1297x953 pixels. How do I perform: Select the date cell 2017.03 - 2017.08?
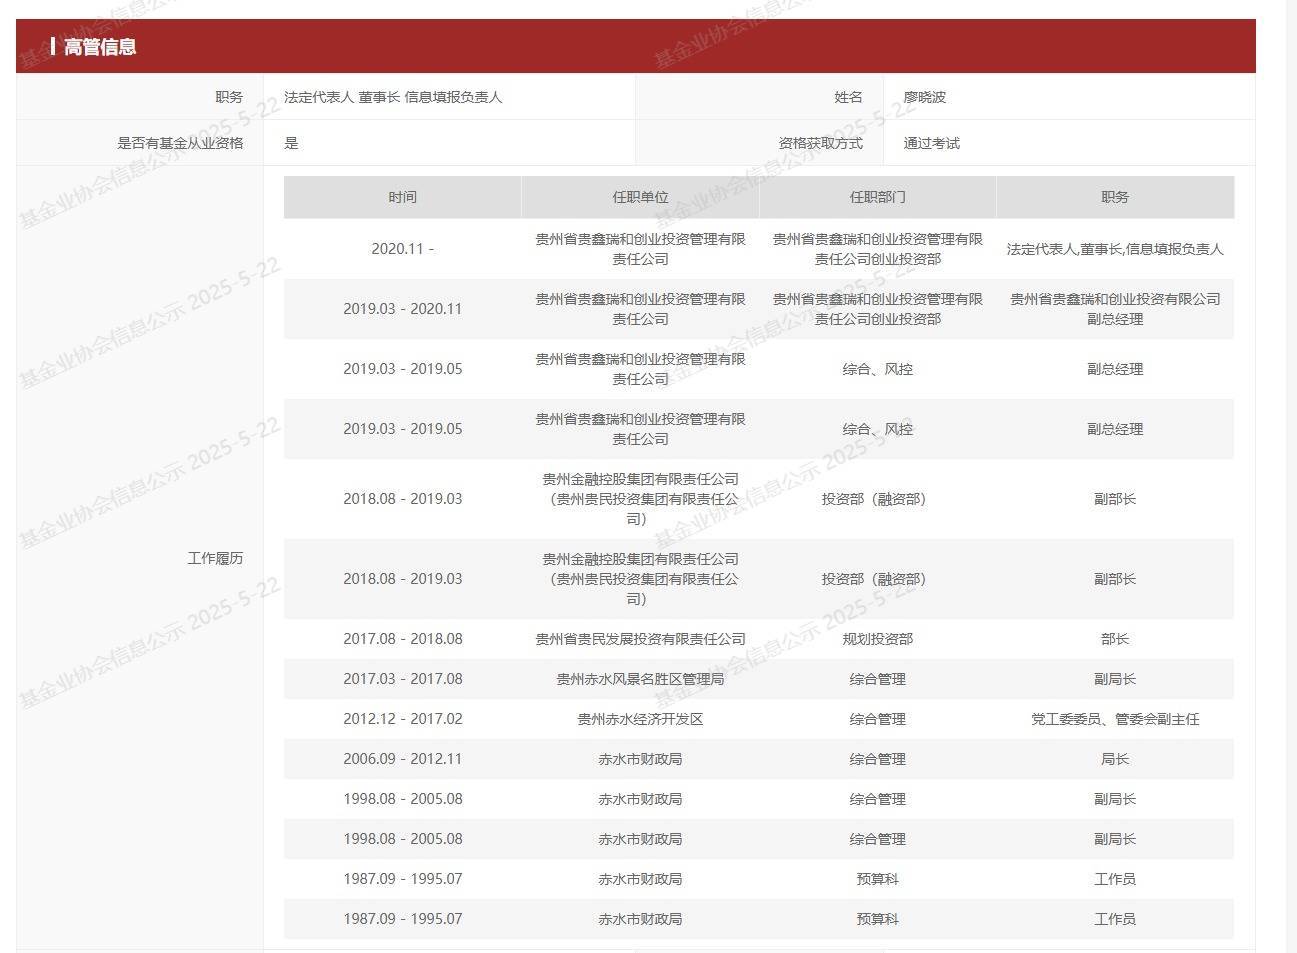[403, 679]
